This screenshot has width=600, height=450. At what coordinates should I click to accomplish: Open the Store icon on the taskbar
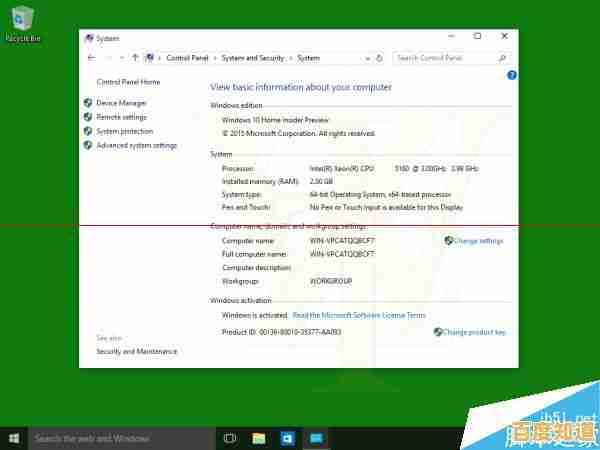click(287, 438)
